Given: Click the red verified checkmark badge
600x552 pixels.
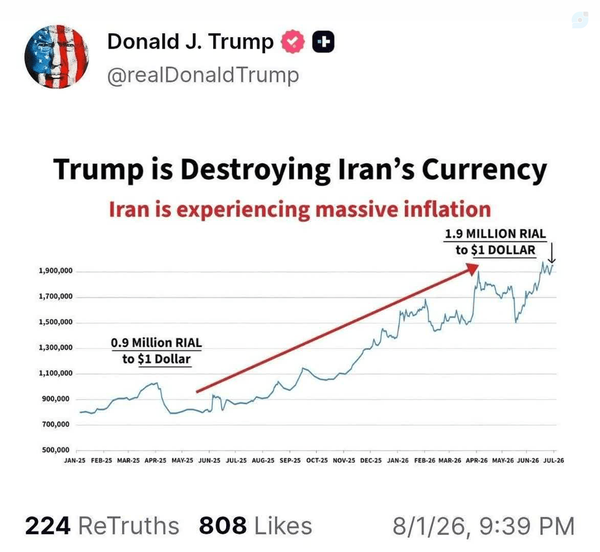Looking at the screenshot, I should [293, 41].
